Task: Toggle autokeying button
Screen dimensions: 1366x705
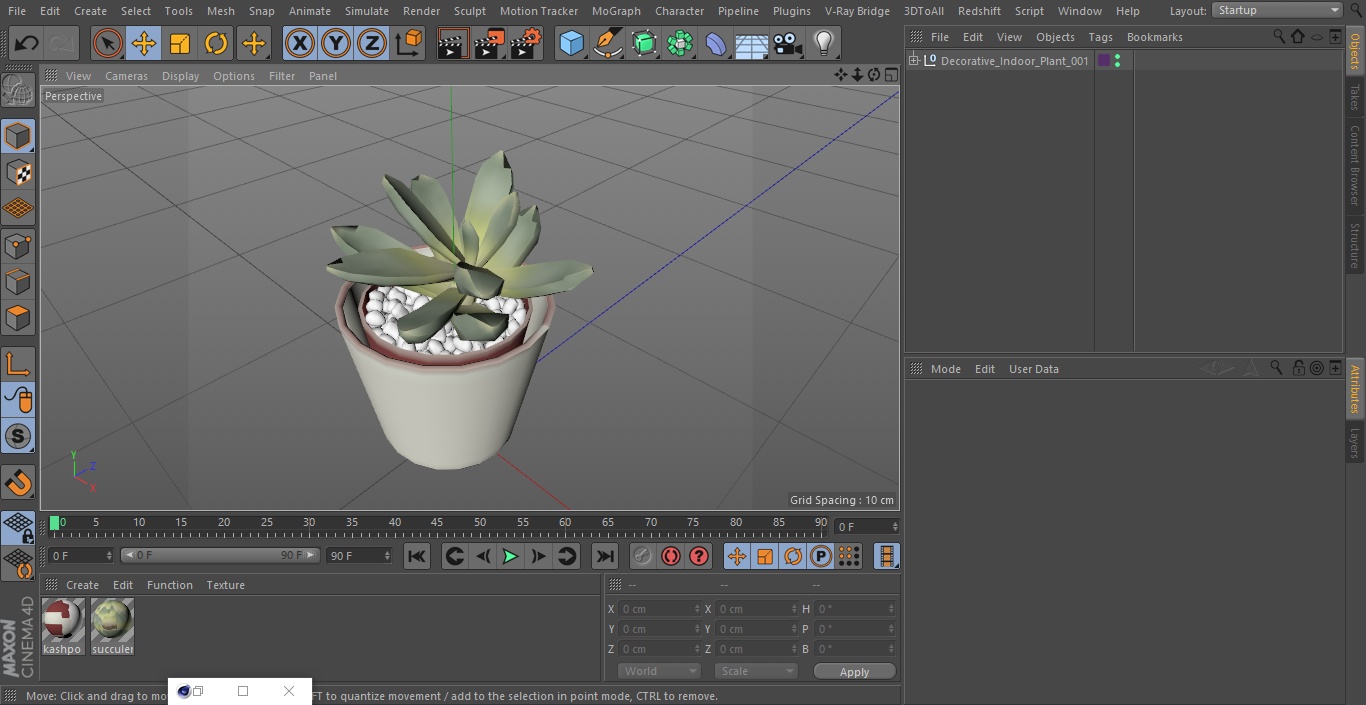Action: (671, 556)
